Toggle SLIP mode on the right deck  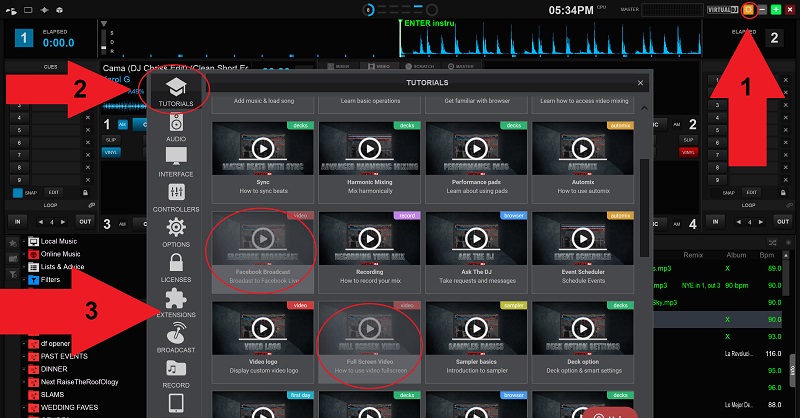(x=688, y=140)
